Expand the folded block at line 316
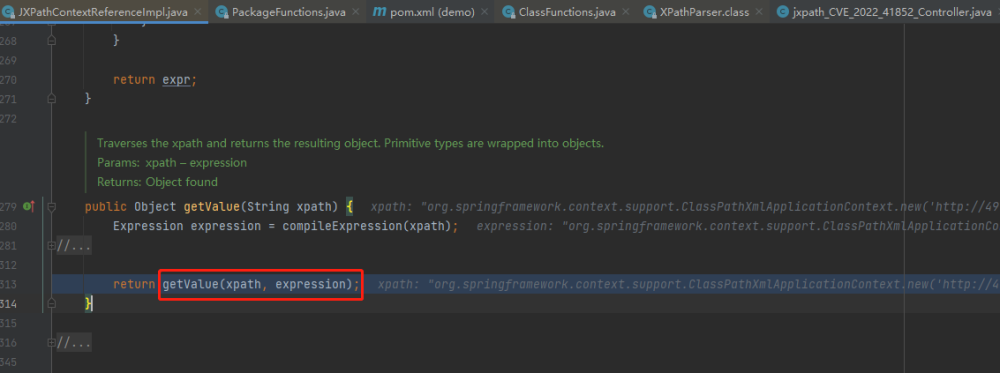1000x373 pixels. (52, 343)
